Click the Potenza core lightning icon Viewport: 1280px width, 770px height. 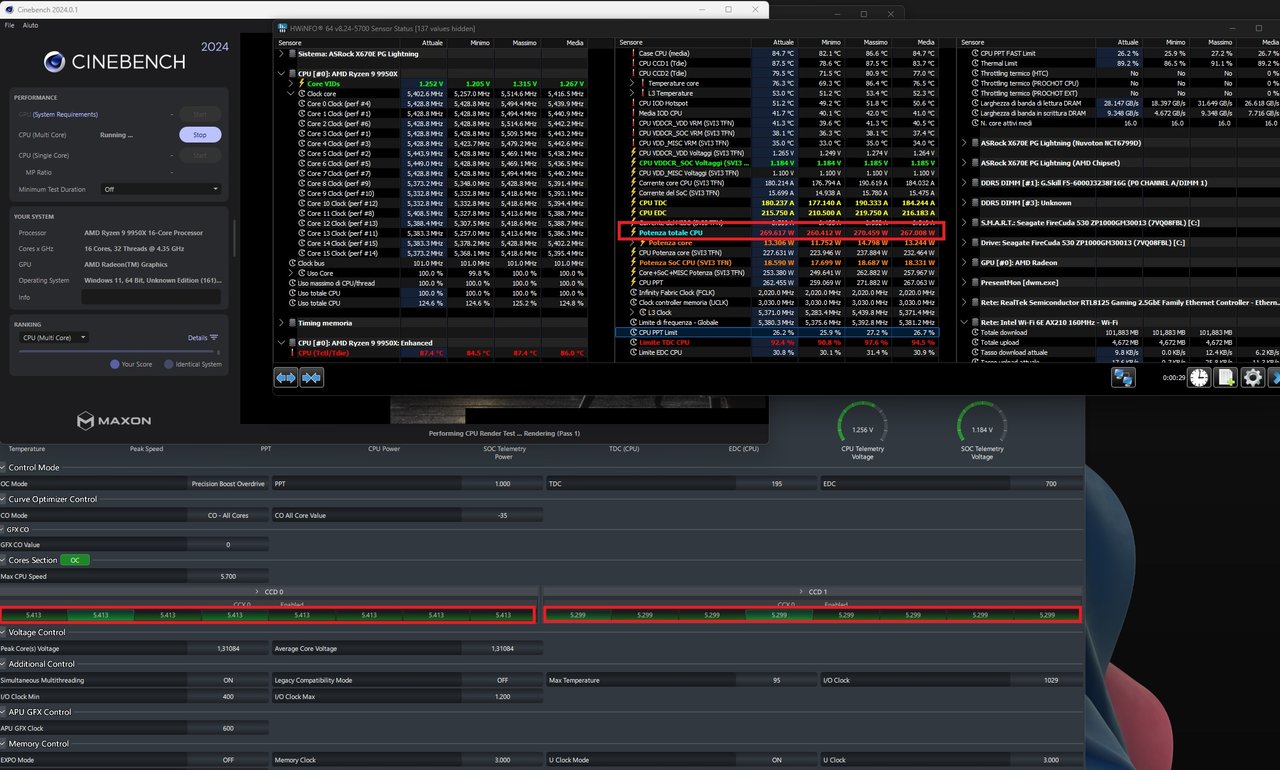643,242
